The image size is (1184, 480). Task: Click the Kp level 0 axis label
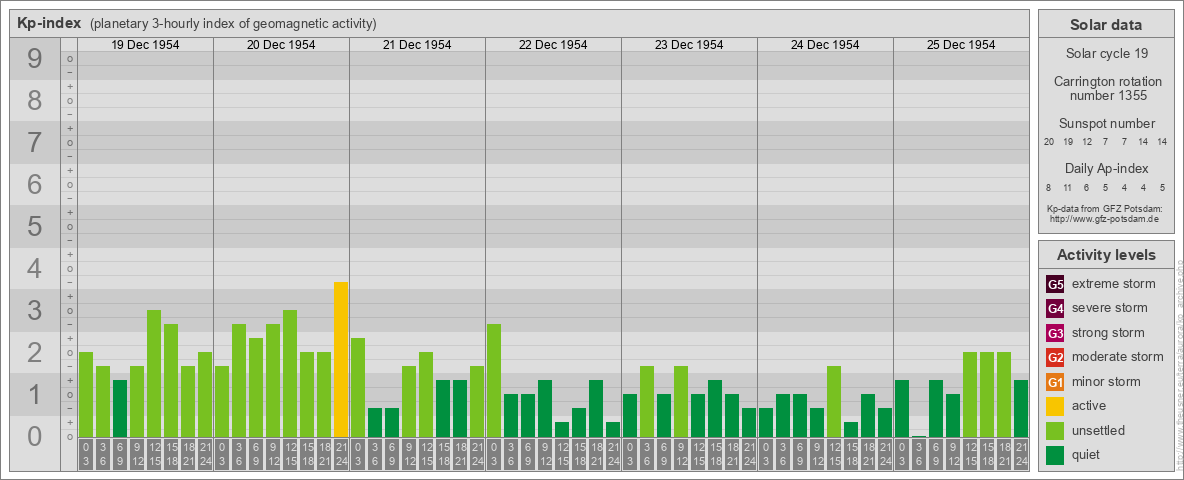(34, 436)
